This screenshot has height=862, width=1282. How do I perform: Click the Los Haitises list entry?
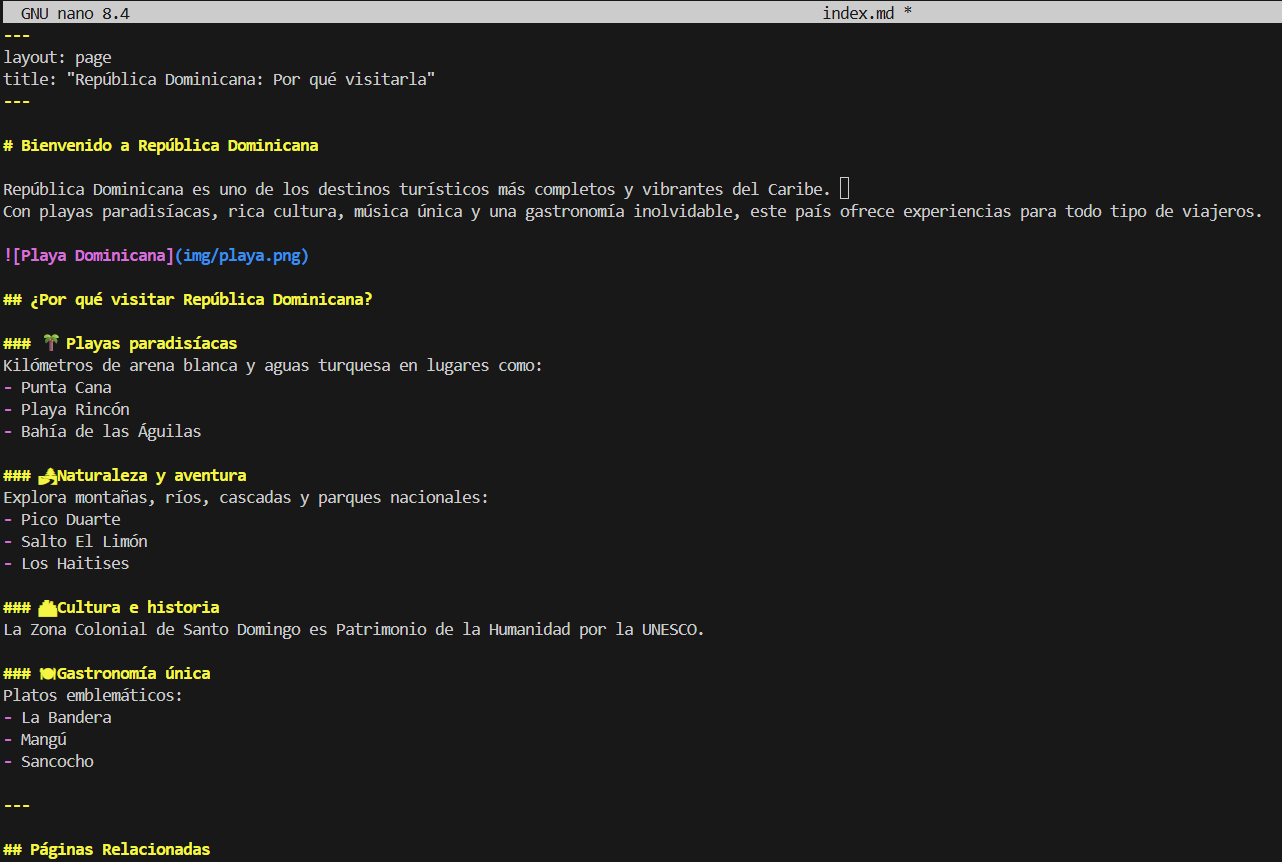(75, 564)
